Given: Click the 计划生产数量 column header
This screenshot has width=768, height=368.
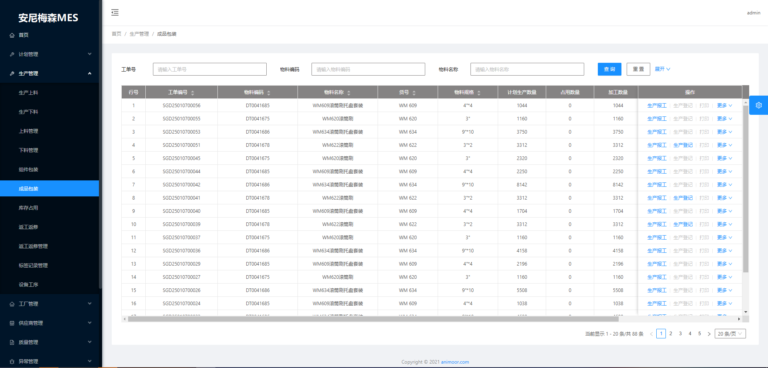Looking at the screenshot, I should [522, 92].
